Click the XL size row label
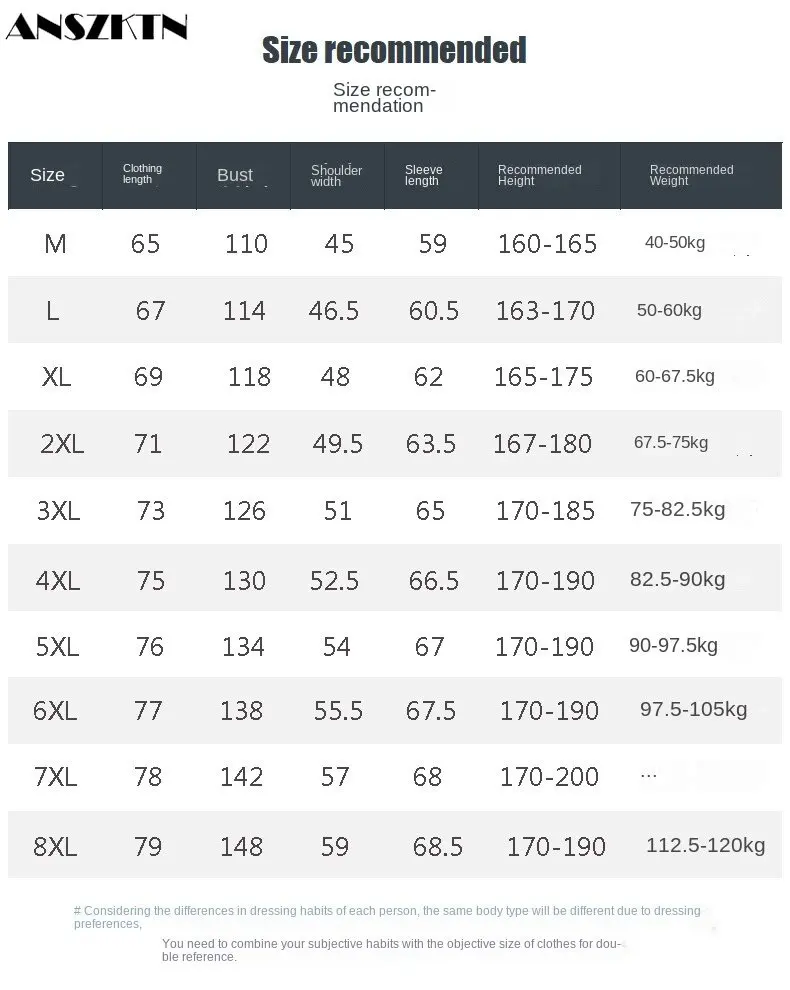 tap(56, 377)
